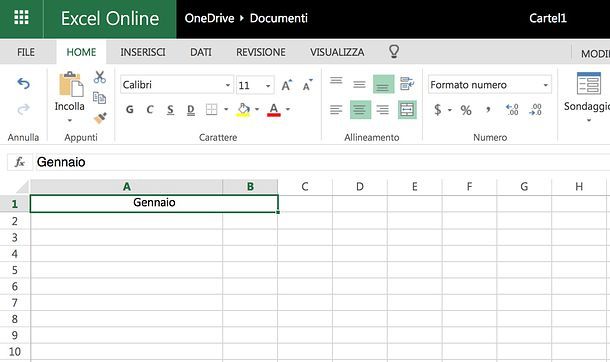Open the font color dropdown arrow

click(x=288, y=109)
